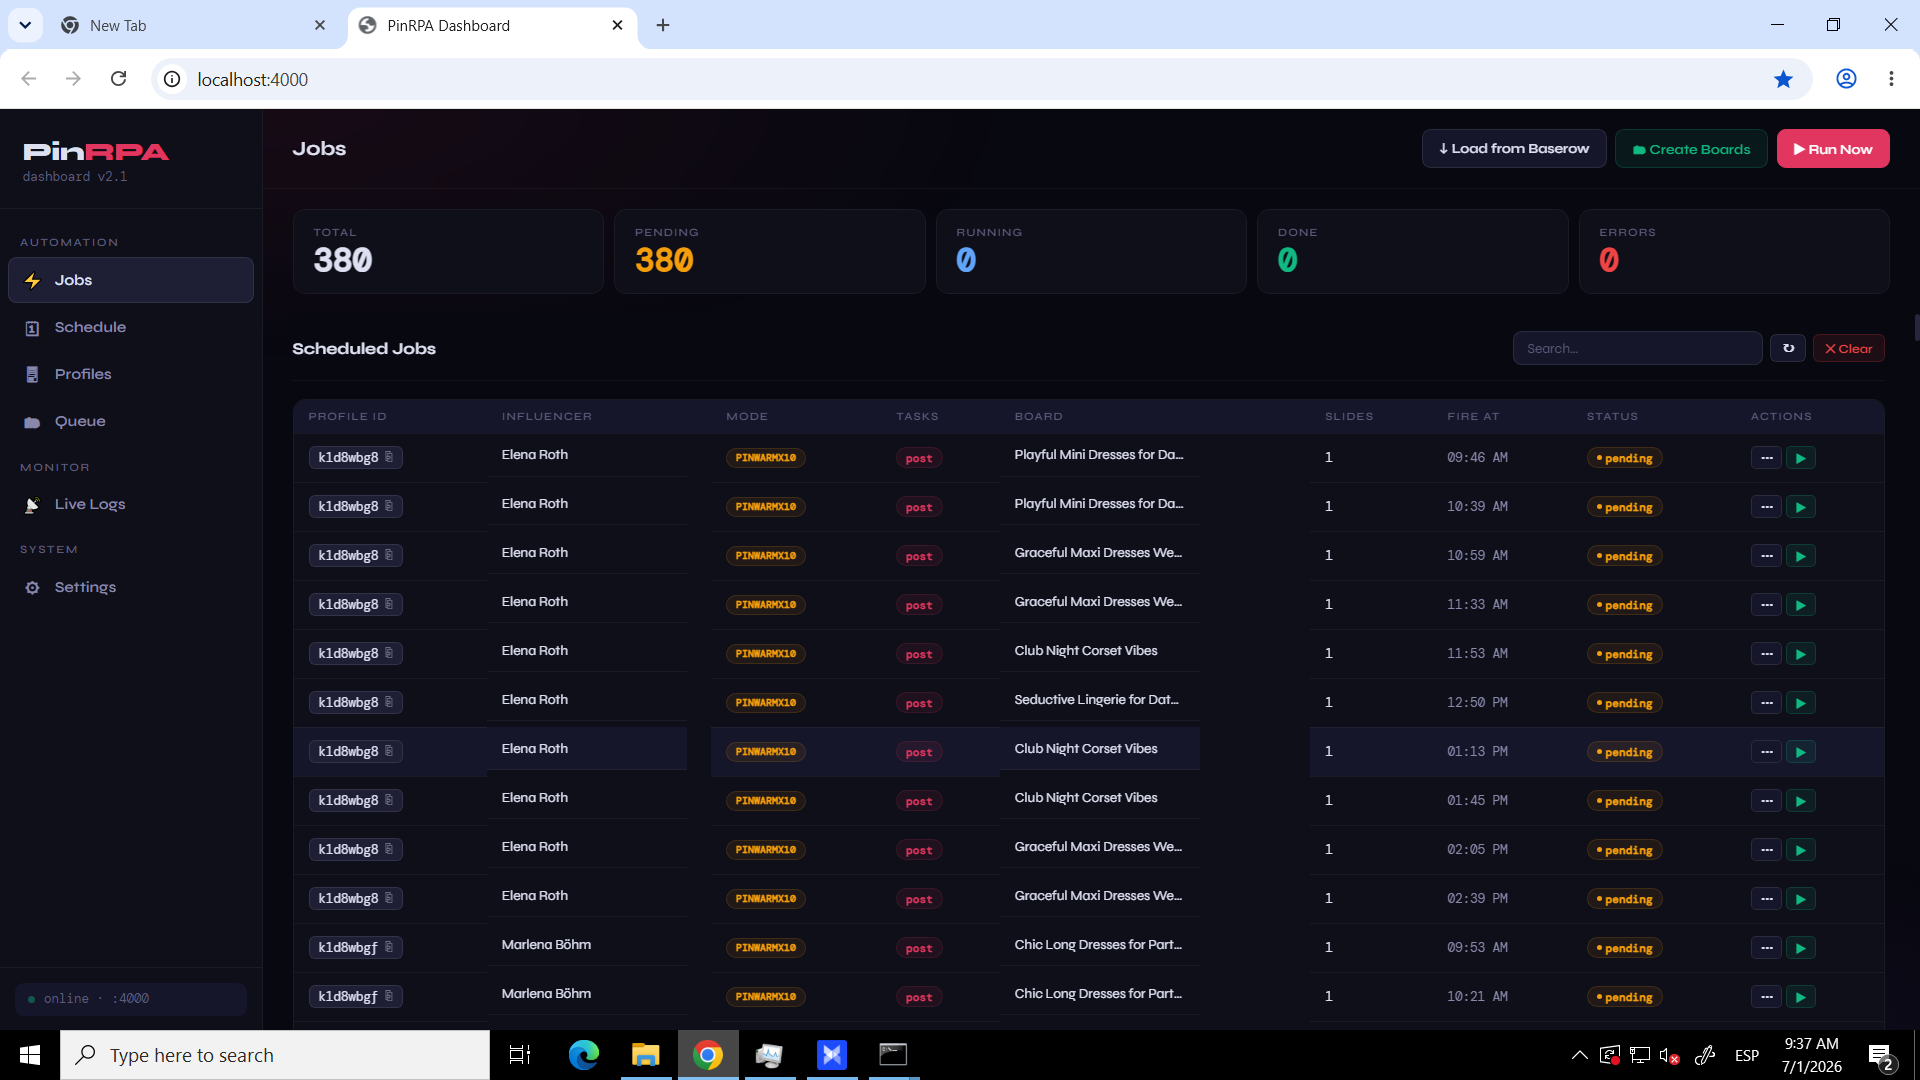Open the Schedule sidebar item

[x=131, y=327]
